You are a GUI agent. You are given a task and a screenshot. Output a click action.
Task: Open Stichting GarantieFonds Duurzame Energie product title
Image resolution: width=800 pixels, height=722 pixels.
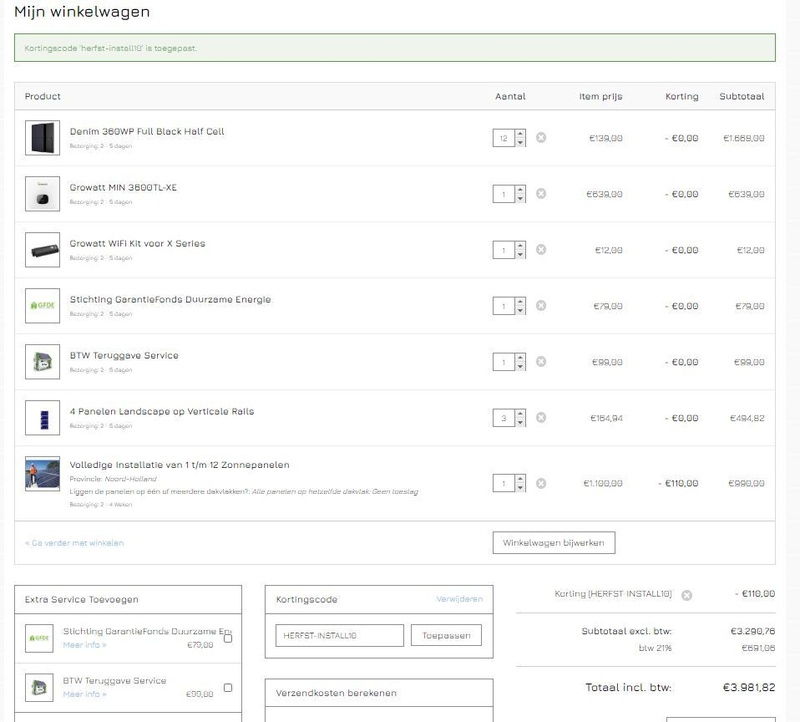(x=170, y=299)
